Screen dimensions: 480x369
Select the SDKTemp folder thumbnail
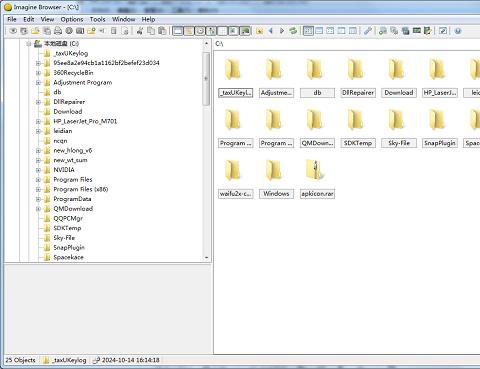pos(358,128)
